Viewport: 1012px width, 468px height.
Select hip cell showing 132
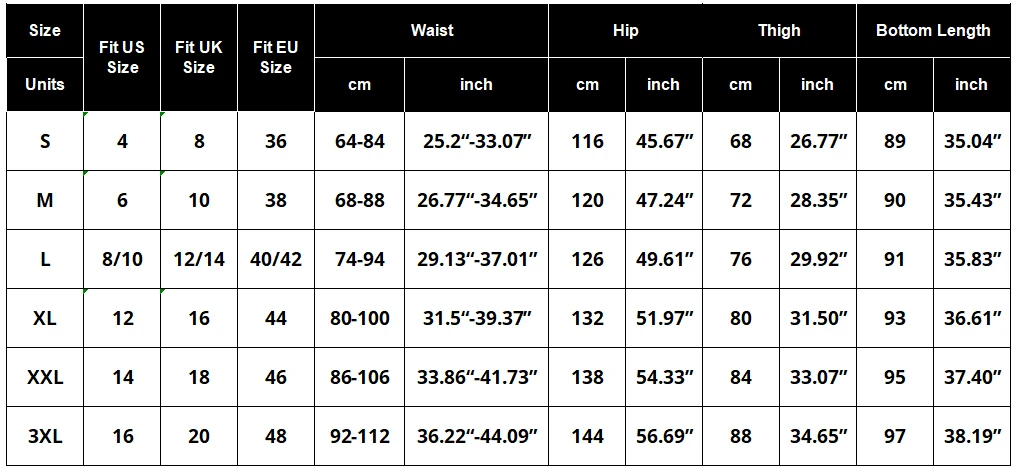pyautogui.click(x=587, y=318)
